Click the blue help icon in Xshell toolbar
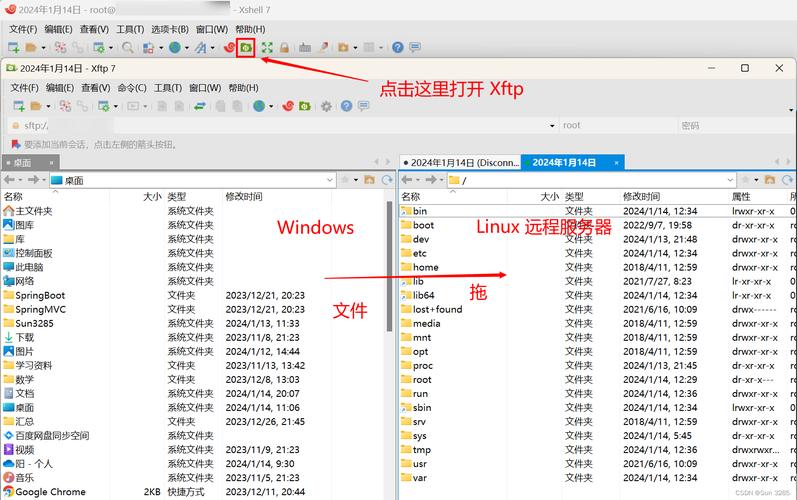The image size is (797, 500). point(398,48)
